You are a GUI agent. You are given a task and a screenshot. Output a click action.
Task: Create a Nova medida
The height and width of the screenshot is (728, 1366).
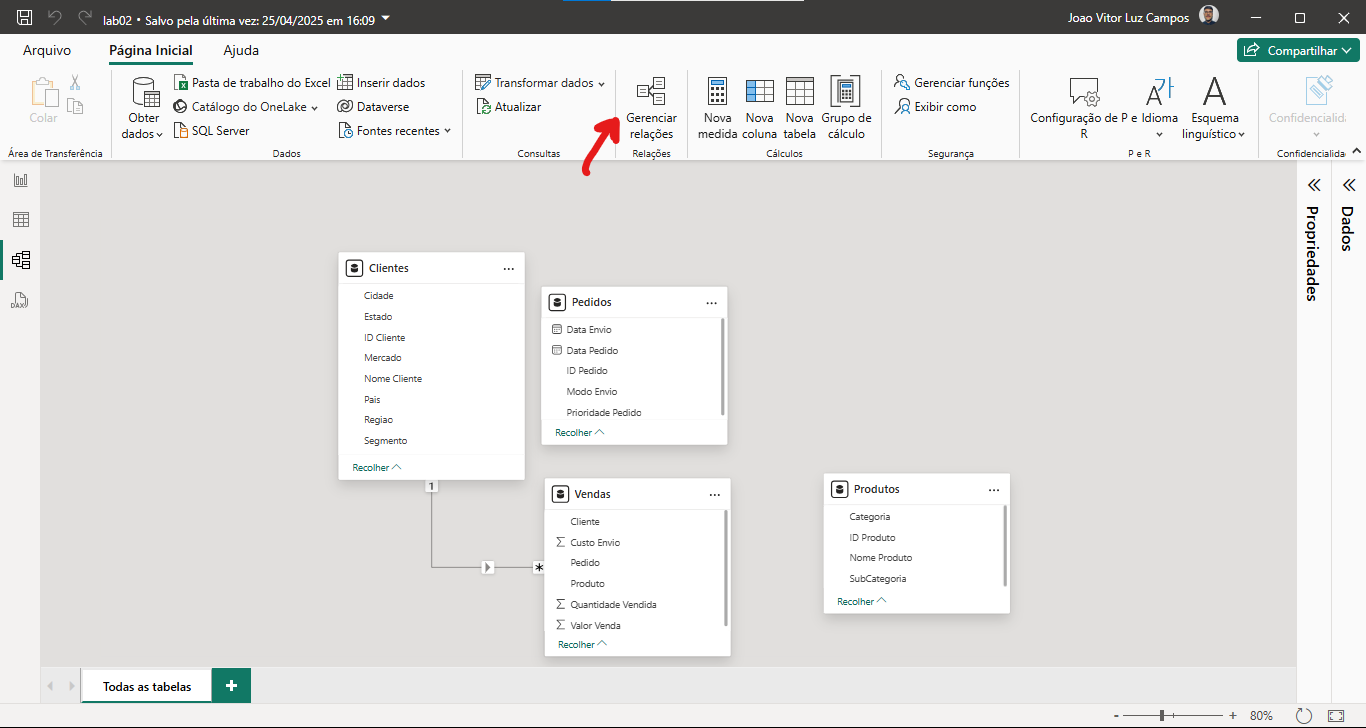[717, 108]
